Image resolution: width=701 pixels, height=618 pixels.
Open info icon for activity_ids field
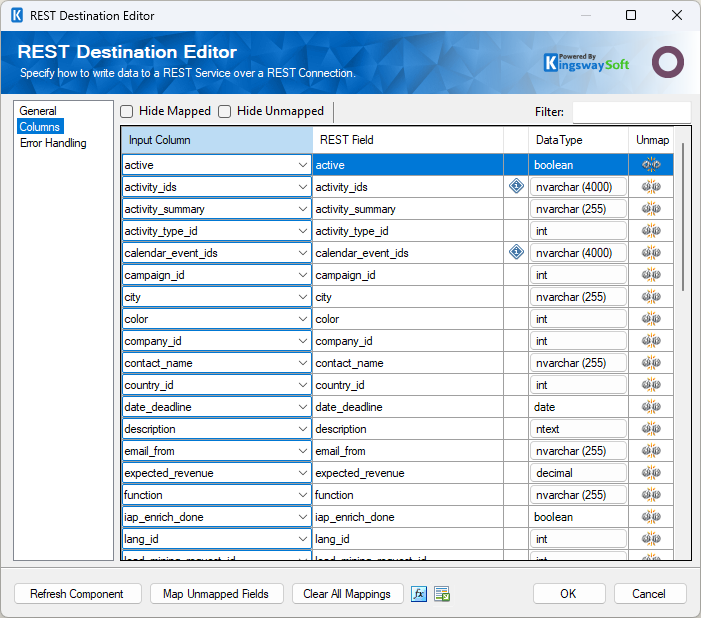(x=516, y=186)
